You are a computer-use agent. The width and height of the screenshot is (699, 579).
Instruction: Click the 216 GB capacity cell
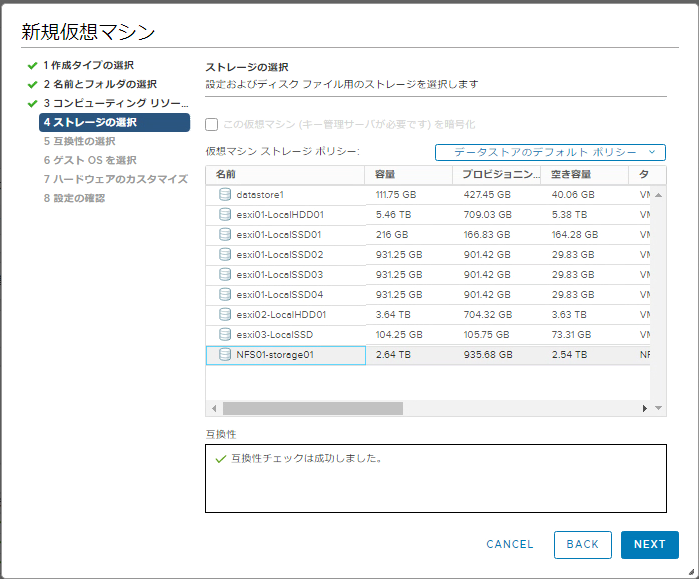[392, 235]
